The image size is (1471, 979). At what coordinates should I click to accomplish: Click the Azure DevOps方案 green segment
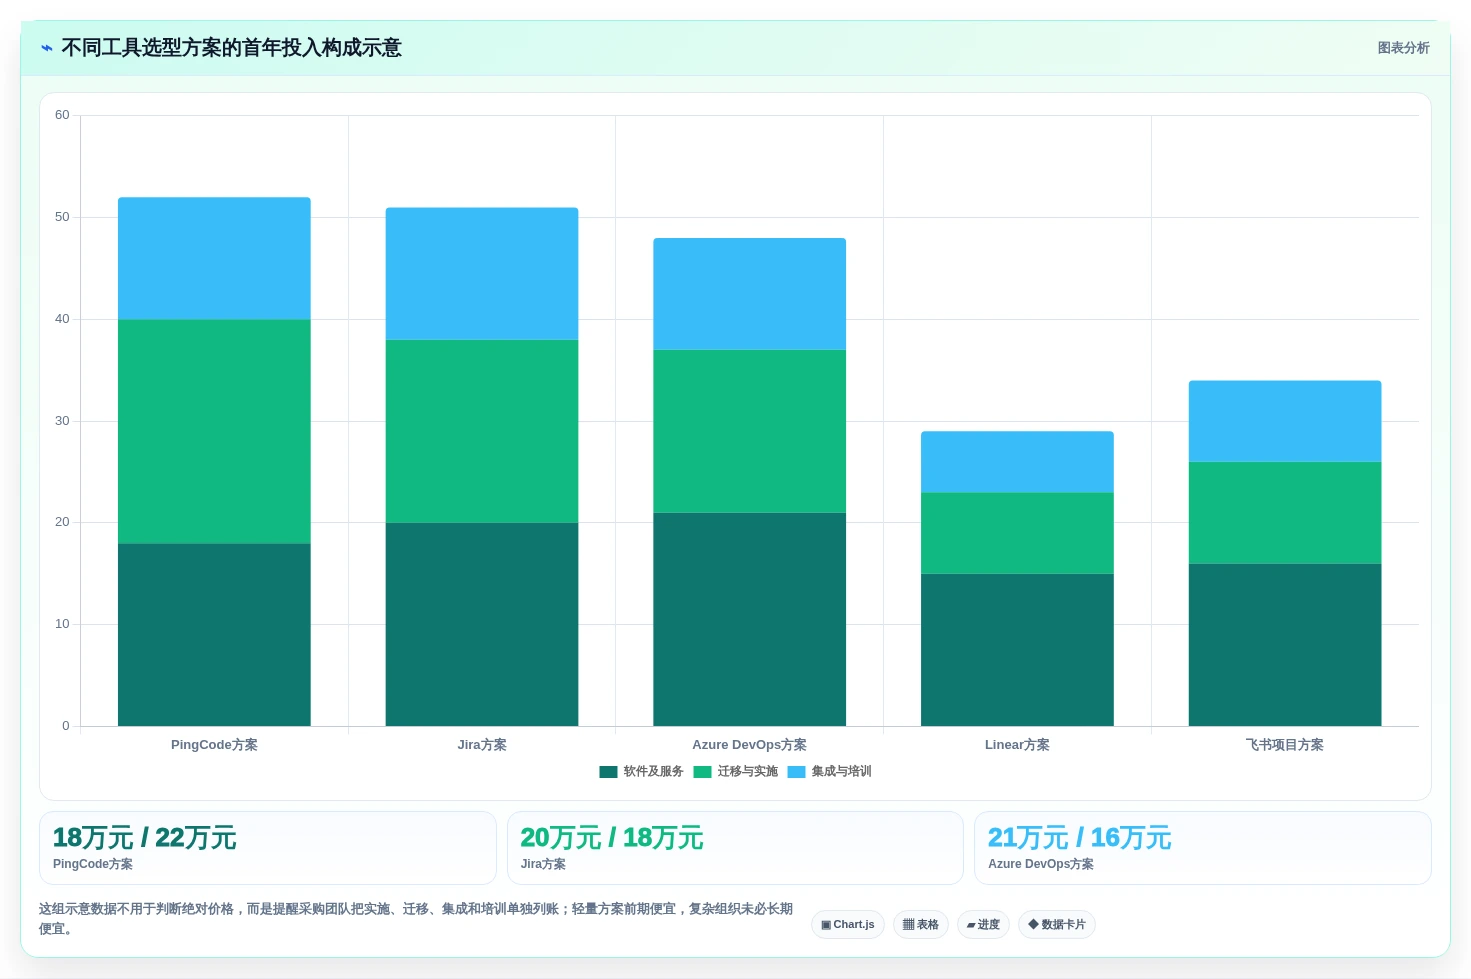click(750, 432)
